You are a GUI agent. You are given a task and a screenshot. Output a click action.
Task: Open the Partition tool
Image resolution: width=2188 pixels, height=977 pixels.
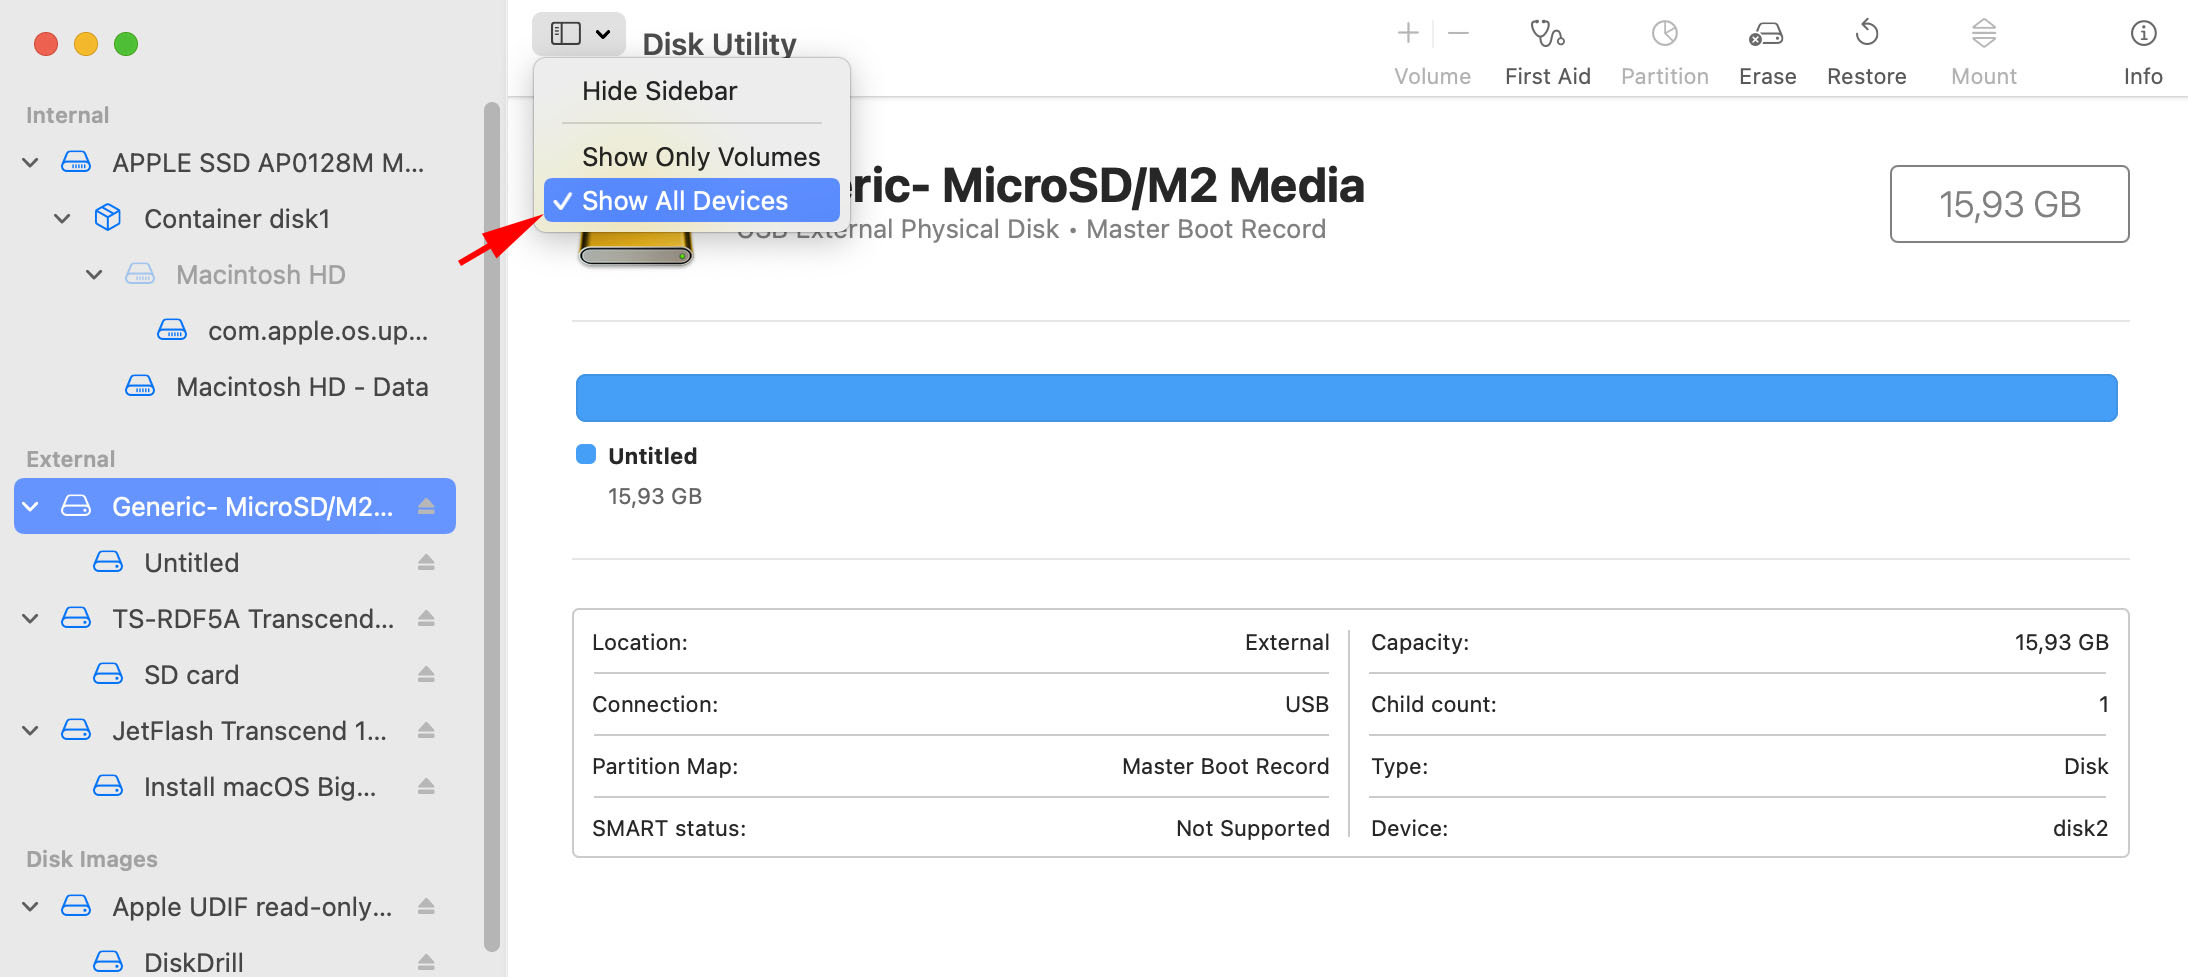click(1664, 52)
